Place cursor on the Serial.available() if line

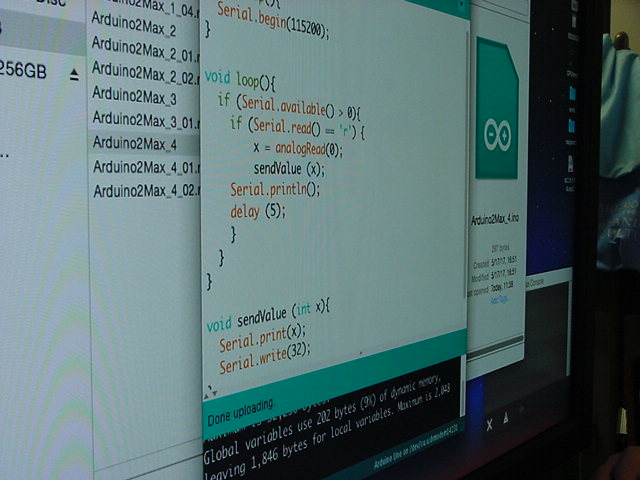point(289,107)
